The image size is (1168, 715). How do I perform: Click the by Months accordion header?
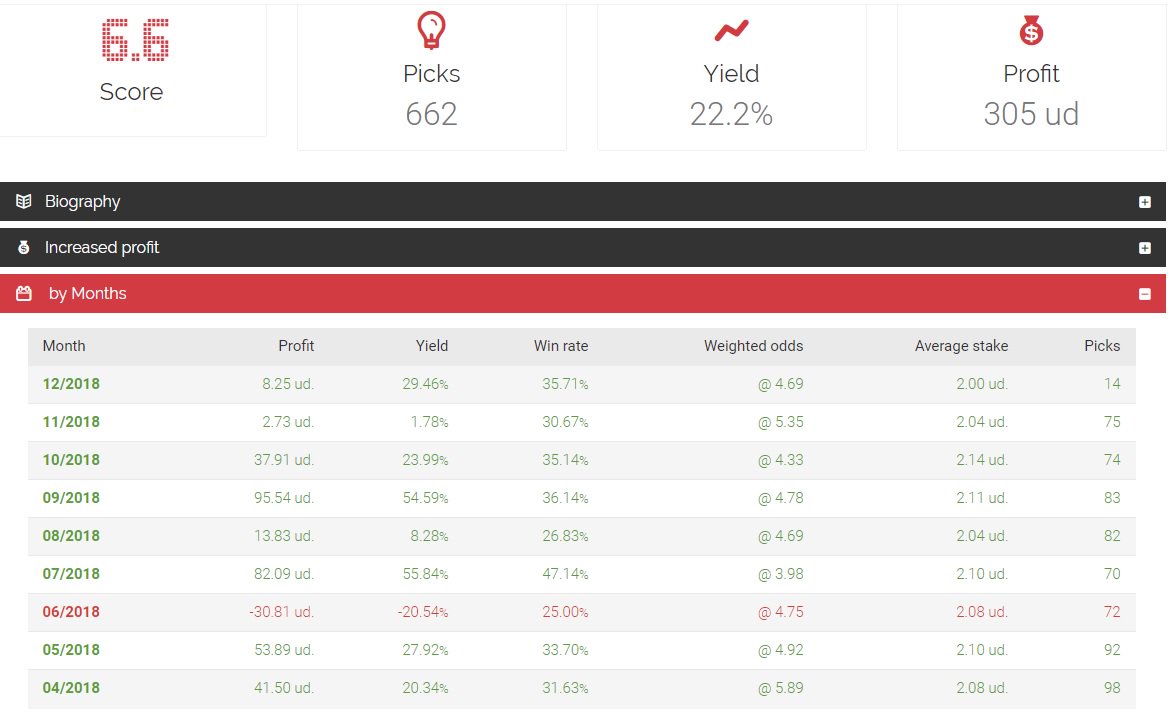(x=583, y=293)
